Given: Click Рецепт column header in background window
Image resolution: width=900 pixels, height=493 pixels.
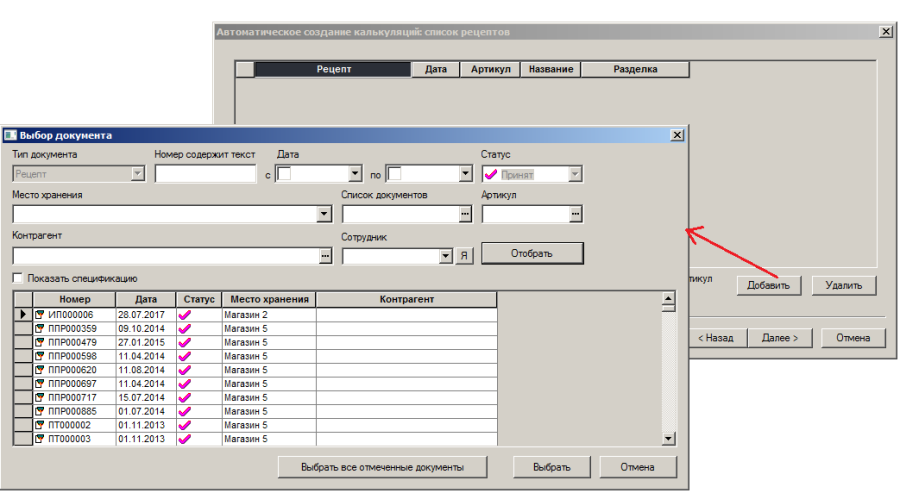Looking at the screenshot, I should (x=333, y=69).
